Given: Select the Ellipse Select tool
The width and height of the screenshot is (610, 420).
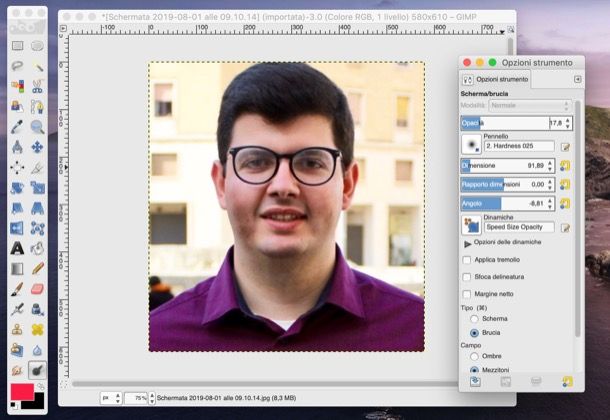Looking at the screenshot, I should 37,46.
